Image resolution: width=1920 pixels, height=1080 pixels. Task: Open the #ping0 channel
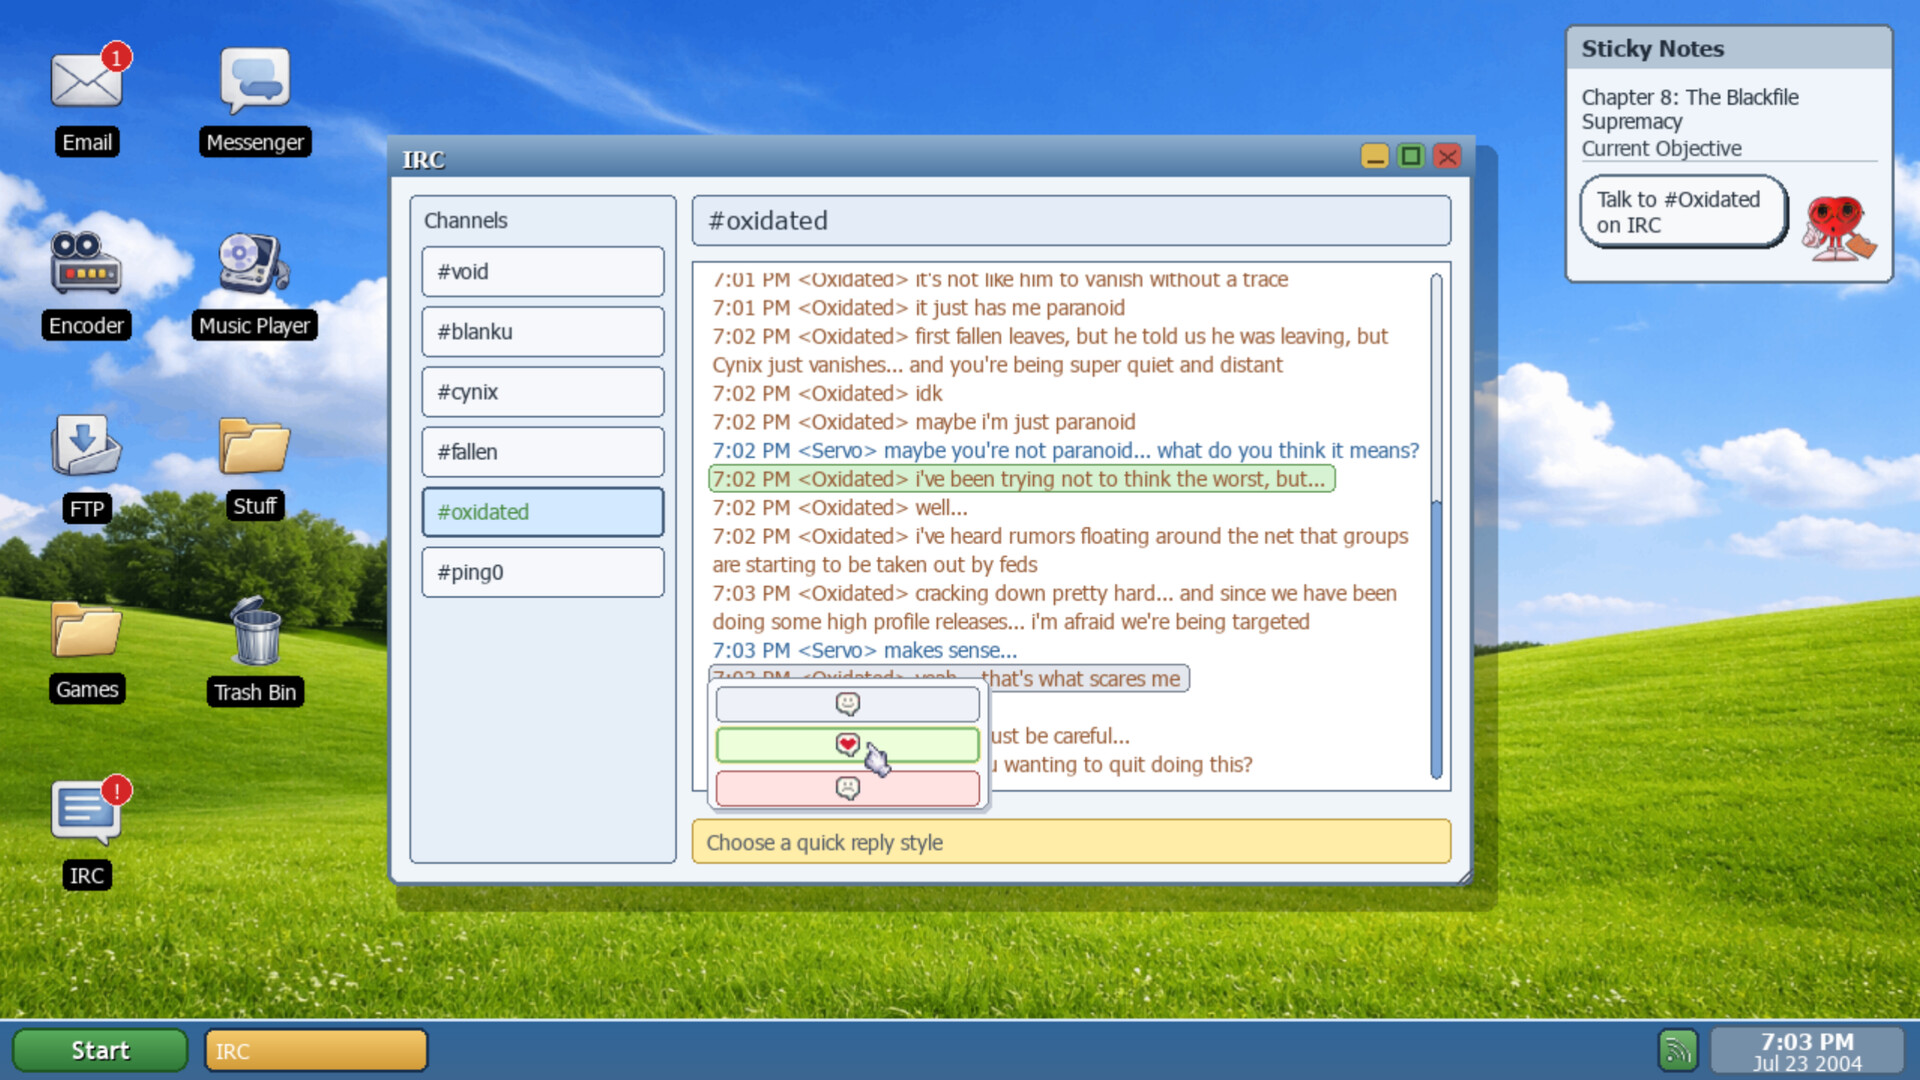pyautogui.click(x=542, y=571)
